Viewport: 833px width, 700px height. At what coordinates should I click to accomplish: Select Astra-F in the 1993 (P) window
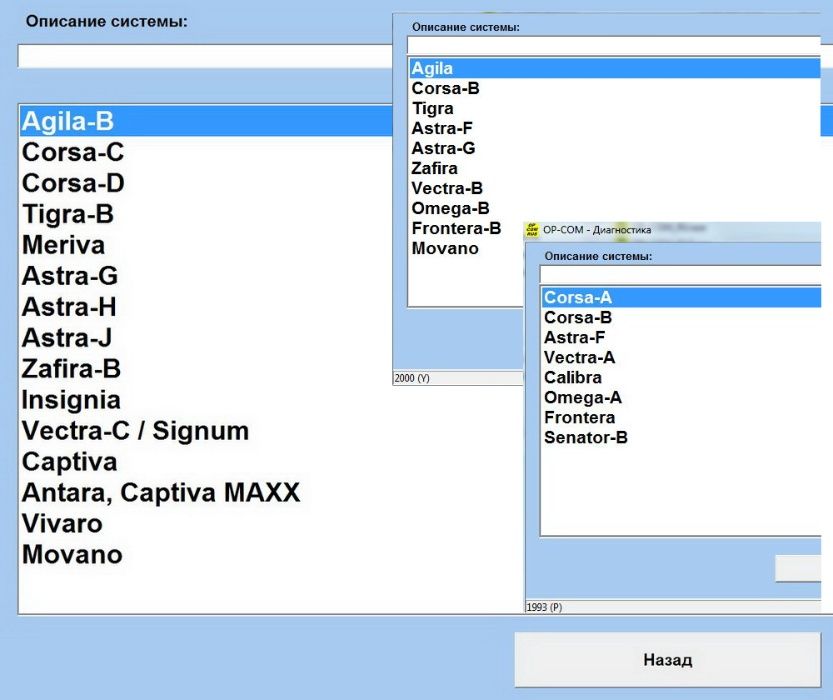coord(574,337)
